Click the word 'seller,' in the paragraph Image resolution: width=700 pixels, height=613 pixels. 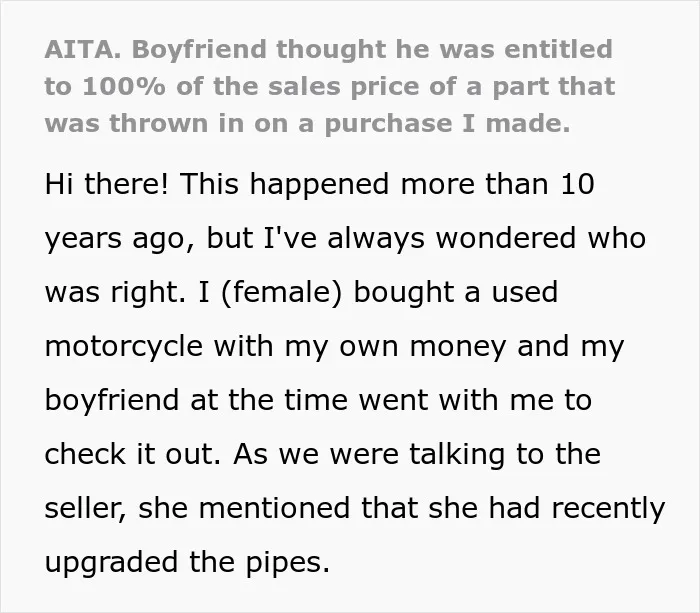click(86, 509)
